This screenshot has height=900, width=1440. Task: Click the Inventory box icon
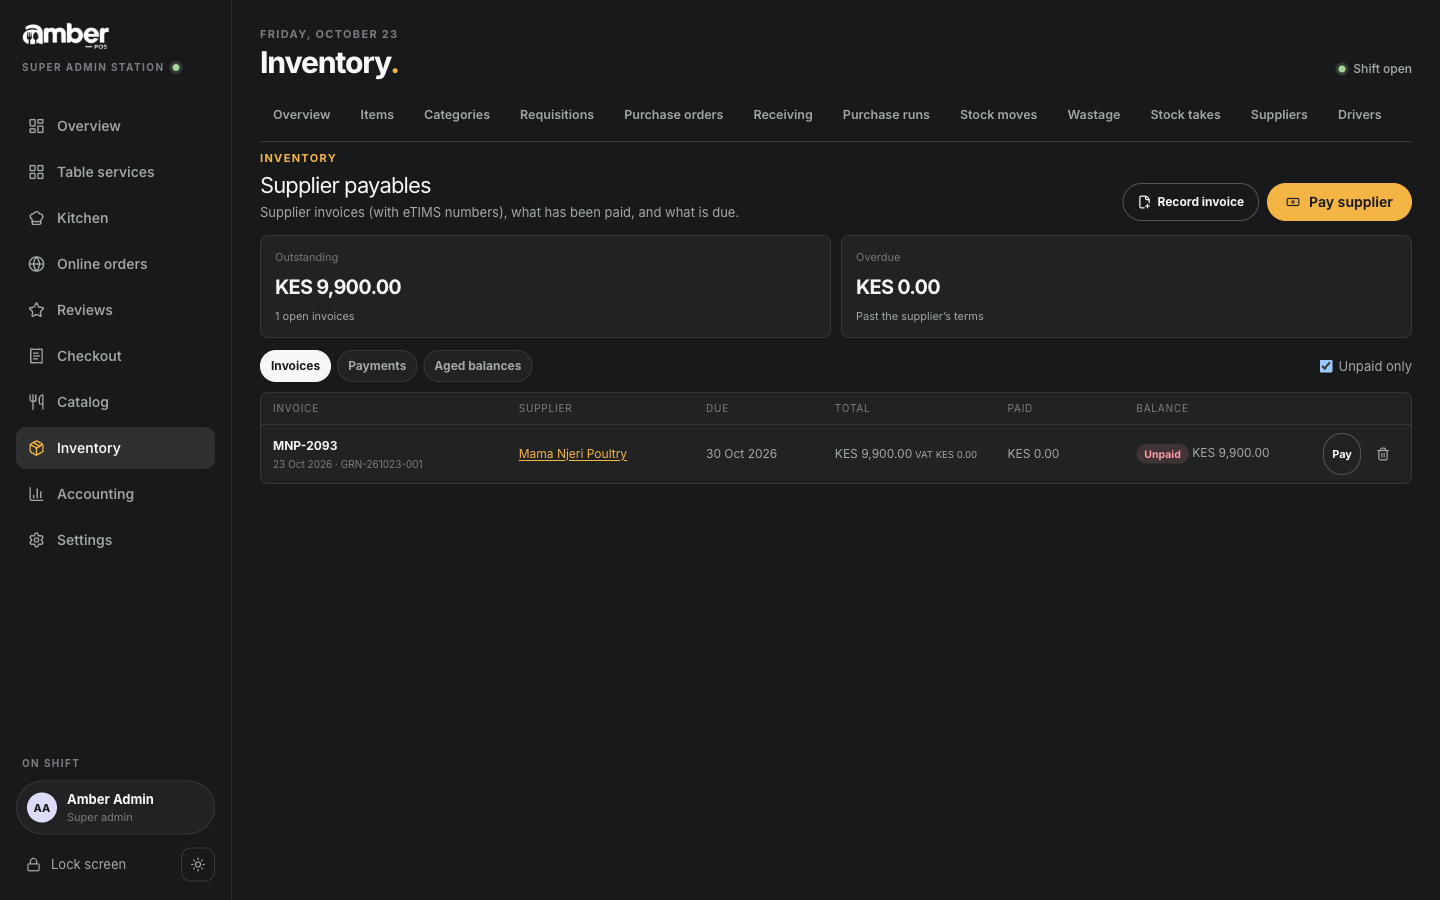point(36,448)
